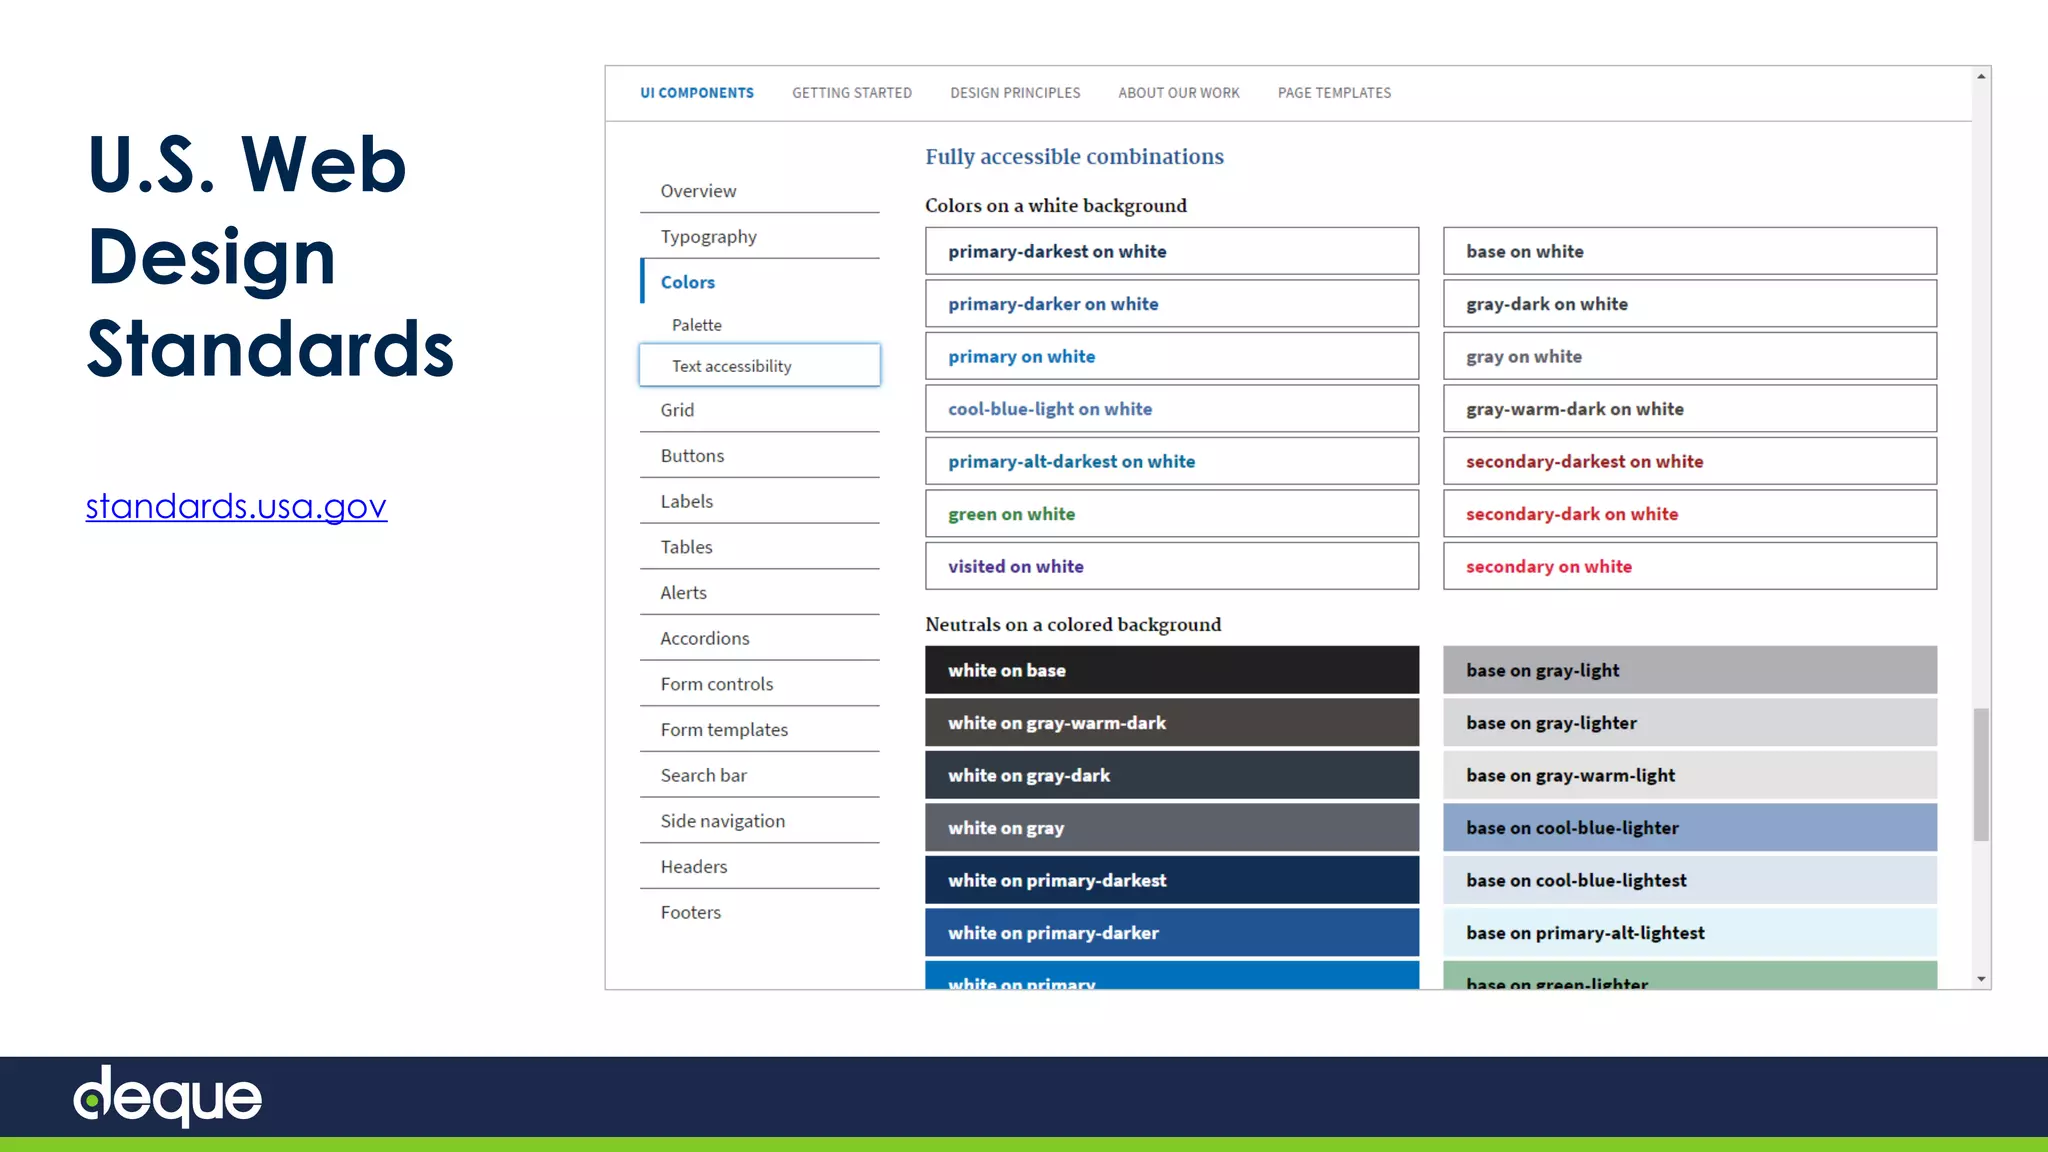2048x1152 pixels.
Task: Open the Accordions section
Action: pos(760,638)
